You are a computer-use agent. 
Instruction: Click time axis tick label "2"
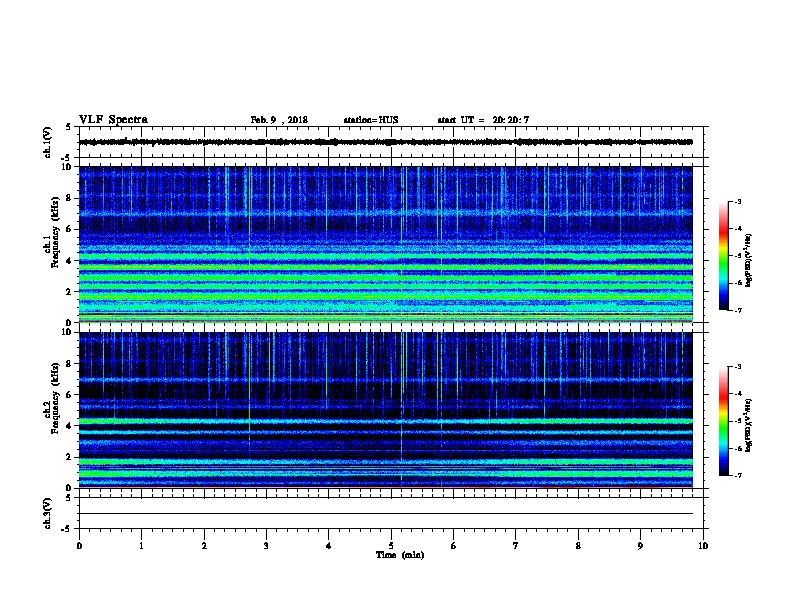204,546
